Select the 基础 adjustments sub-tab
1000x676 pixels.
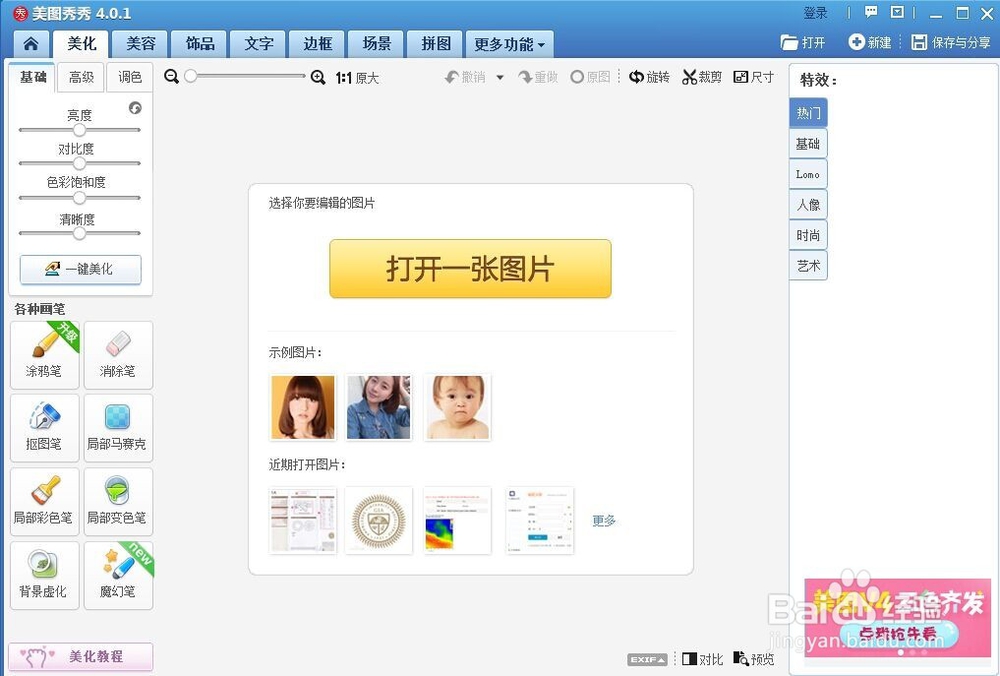coord(33,77)
